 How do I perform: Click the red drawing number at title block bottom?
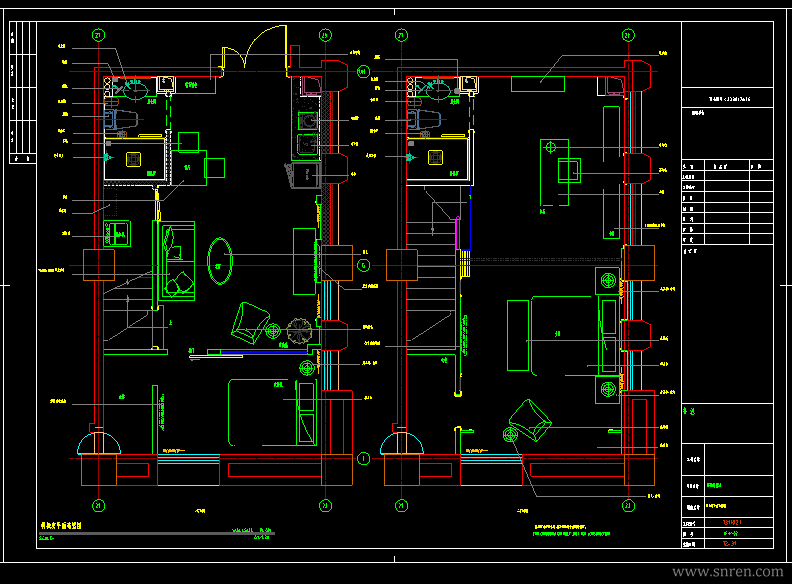tap(729, 544)
